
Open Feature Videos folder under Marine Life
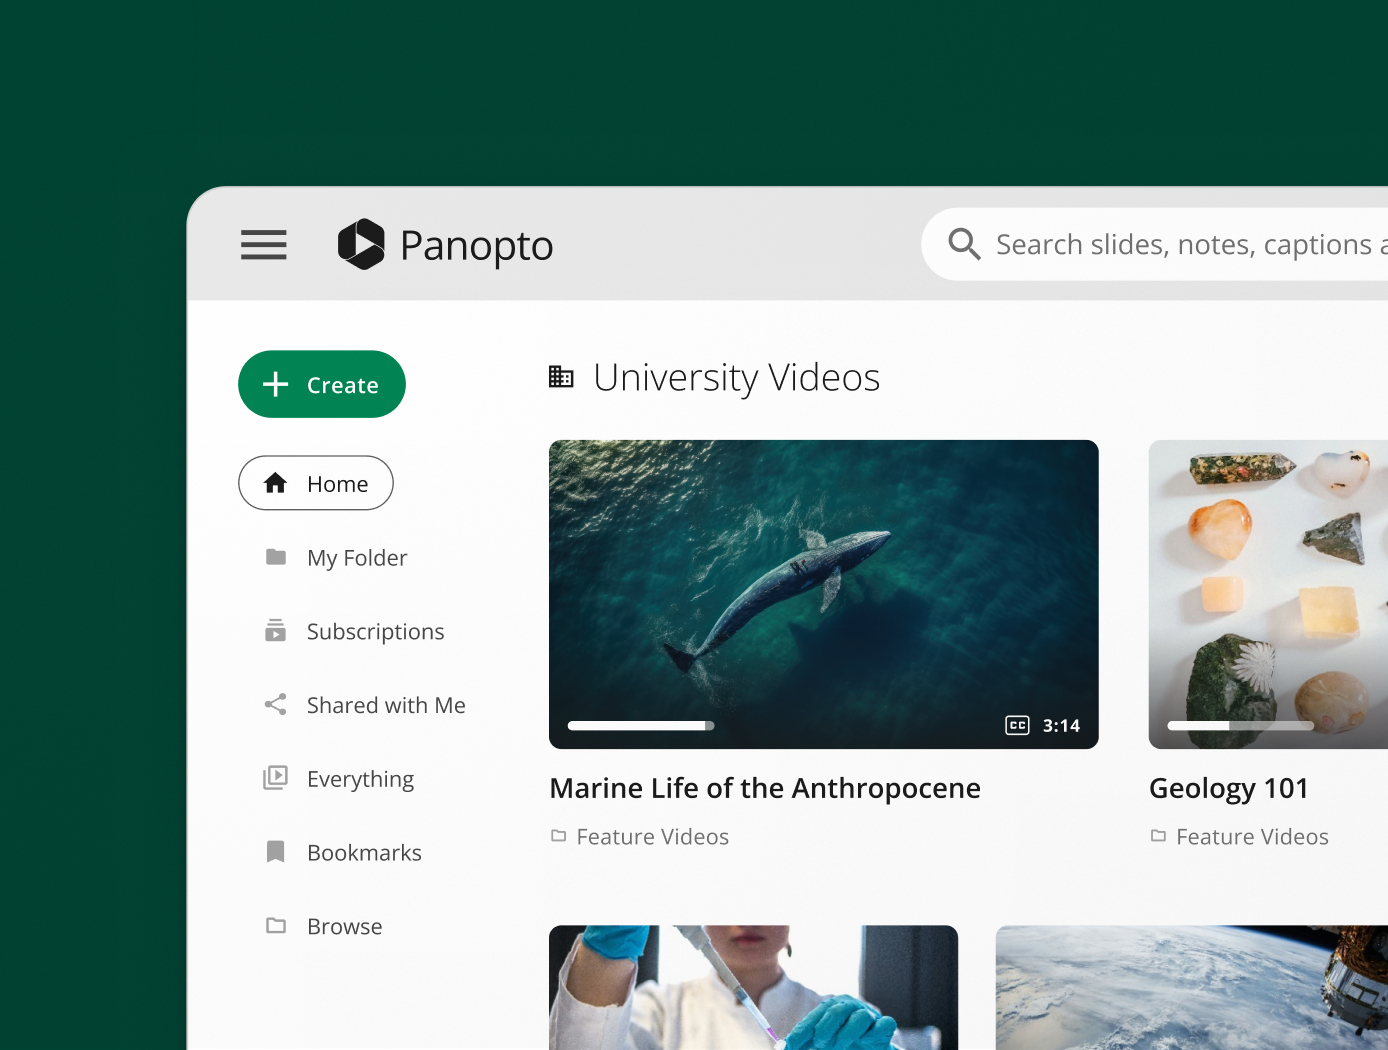point(652,837)
